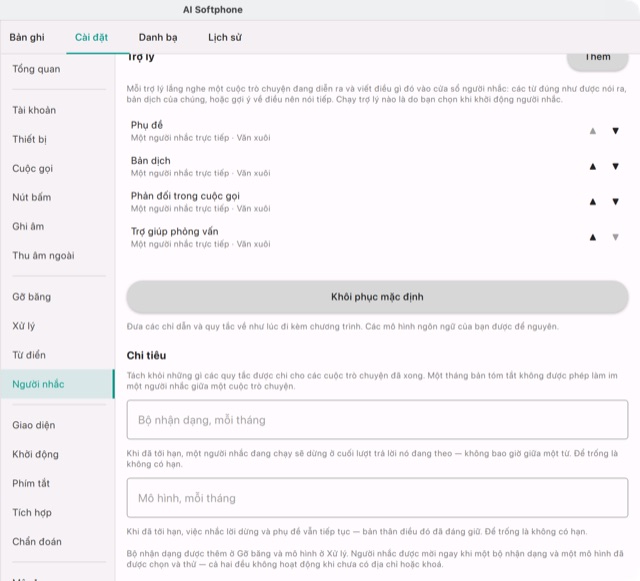Viewport: 640px width, 581px height.
Task: Open Xử lý settings section
Action: [58, 326]
